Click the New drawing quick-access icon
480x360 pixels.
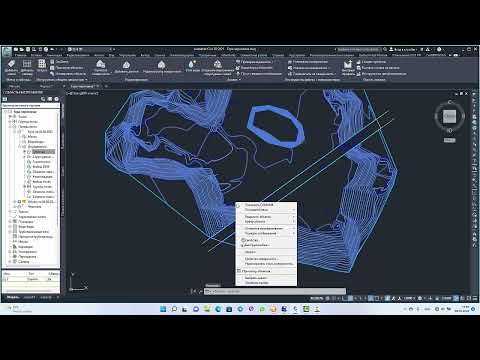[x=16, y=49]
